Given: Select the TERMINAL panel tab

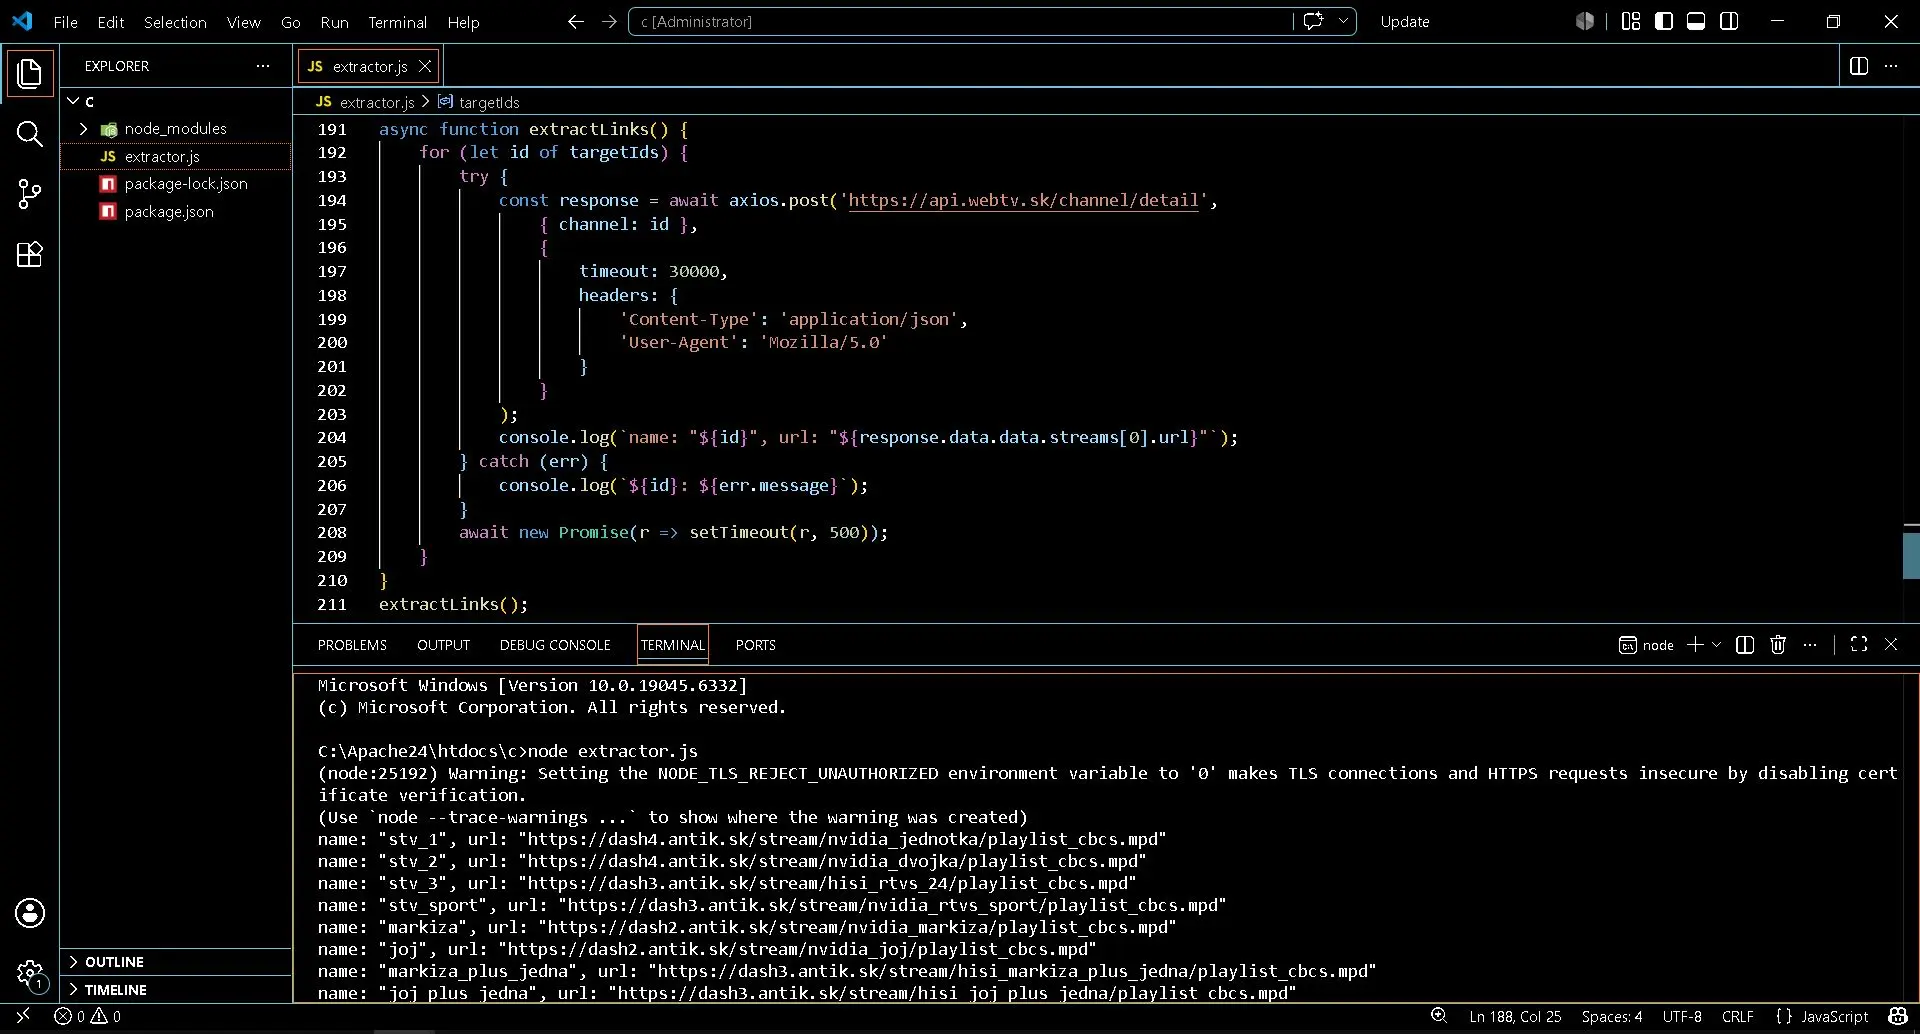Looking at the screenshot, I should coord(673,645).
